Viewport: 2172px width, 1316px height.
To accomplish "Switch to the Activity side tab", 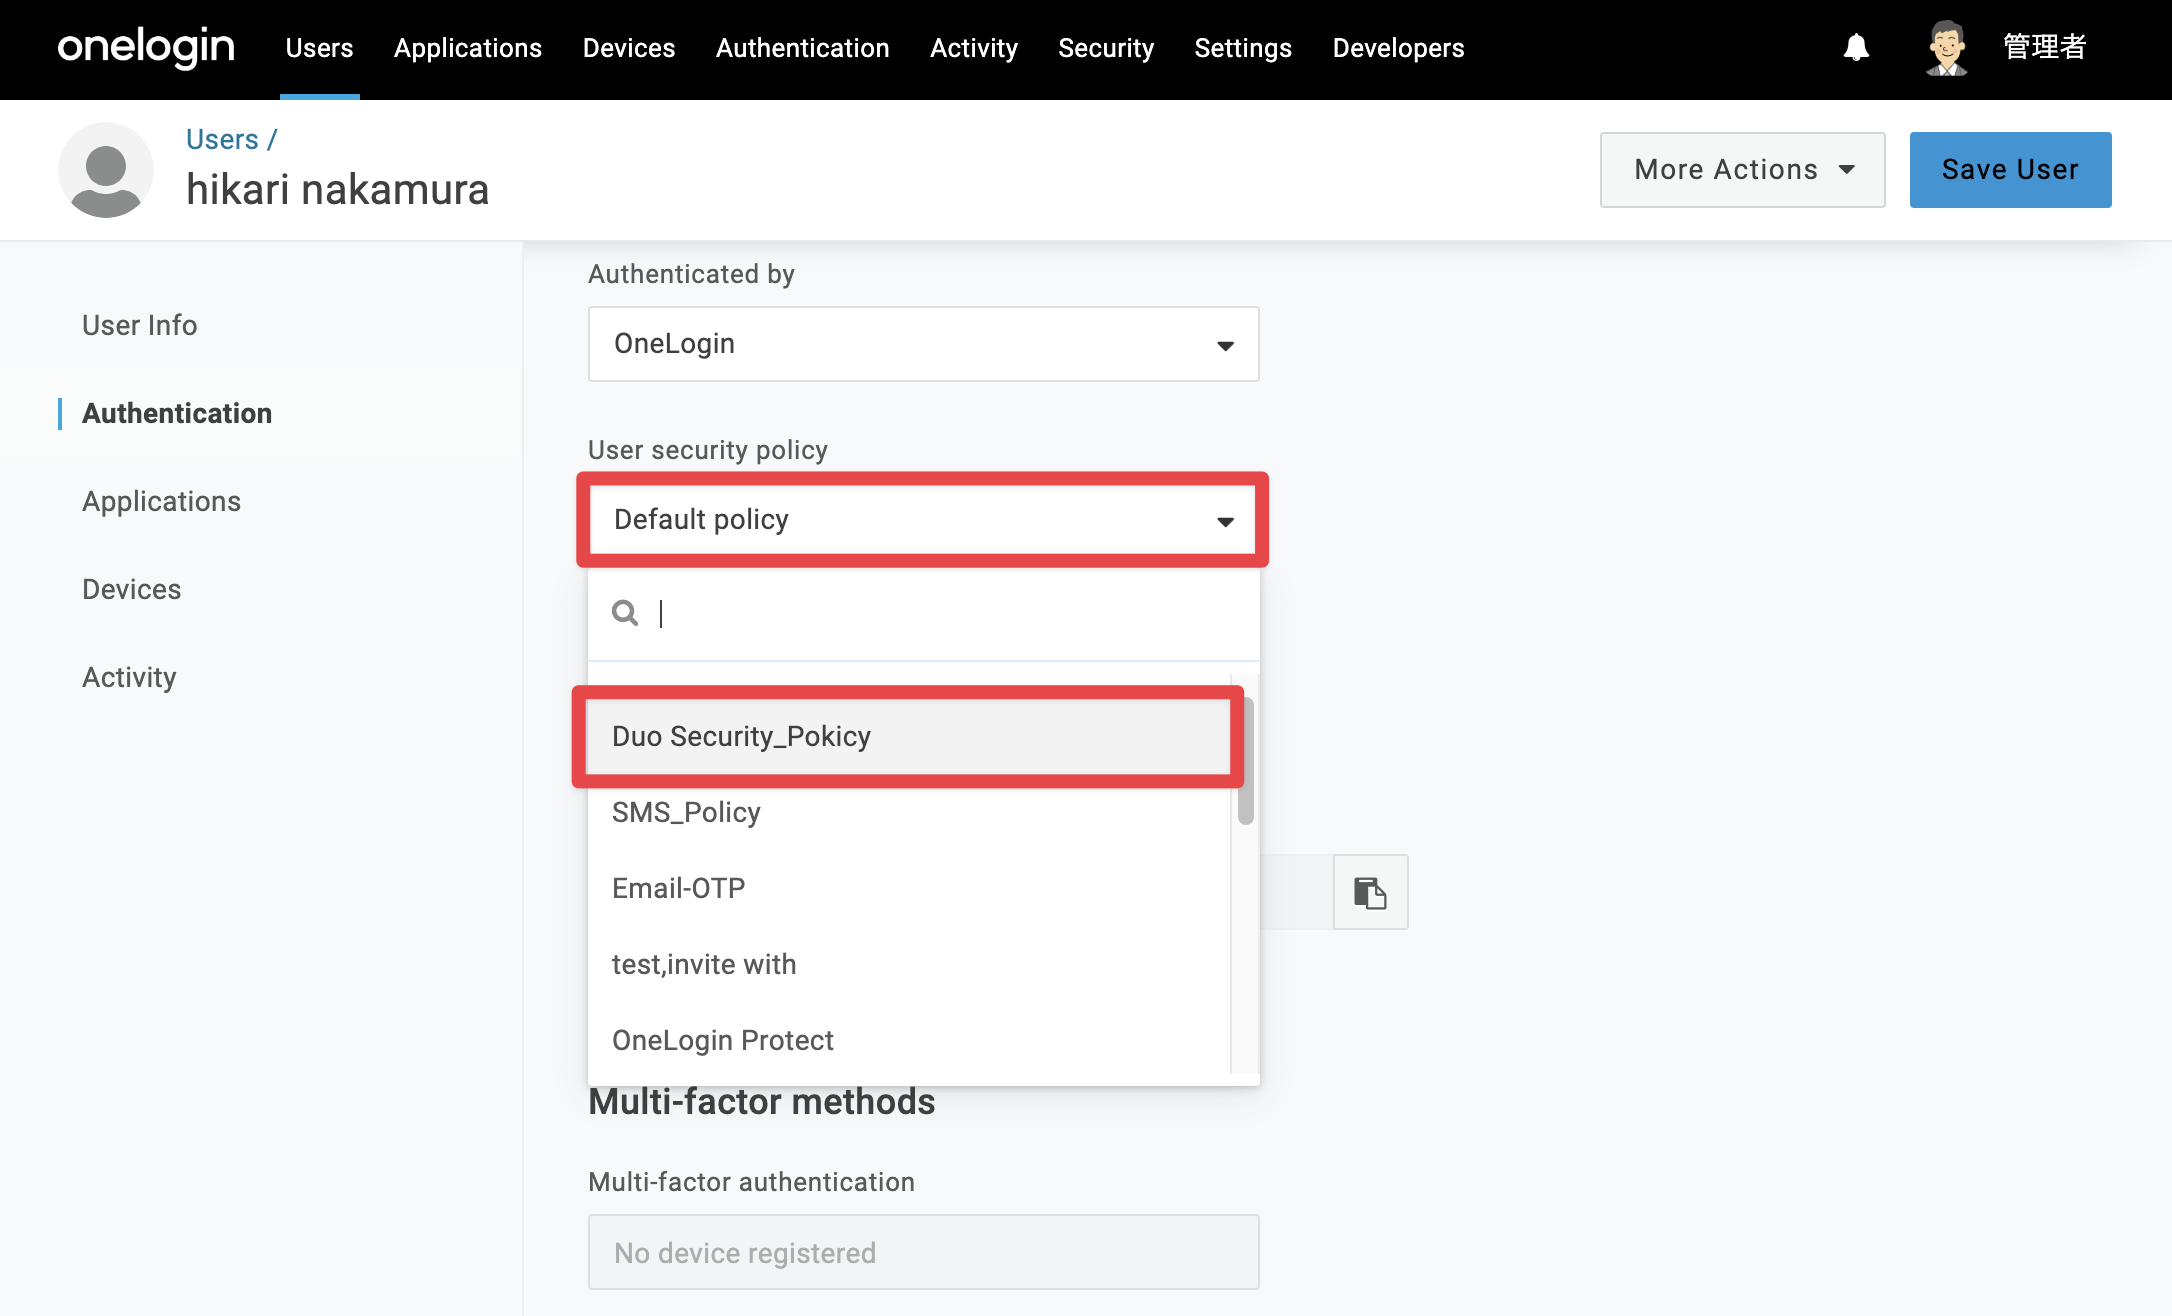I will [x=129, y=677].
